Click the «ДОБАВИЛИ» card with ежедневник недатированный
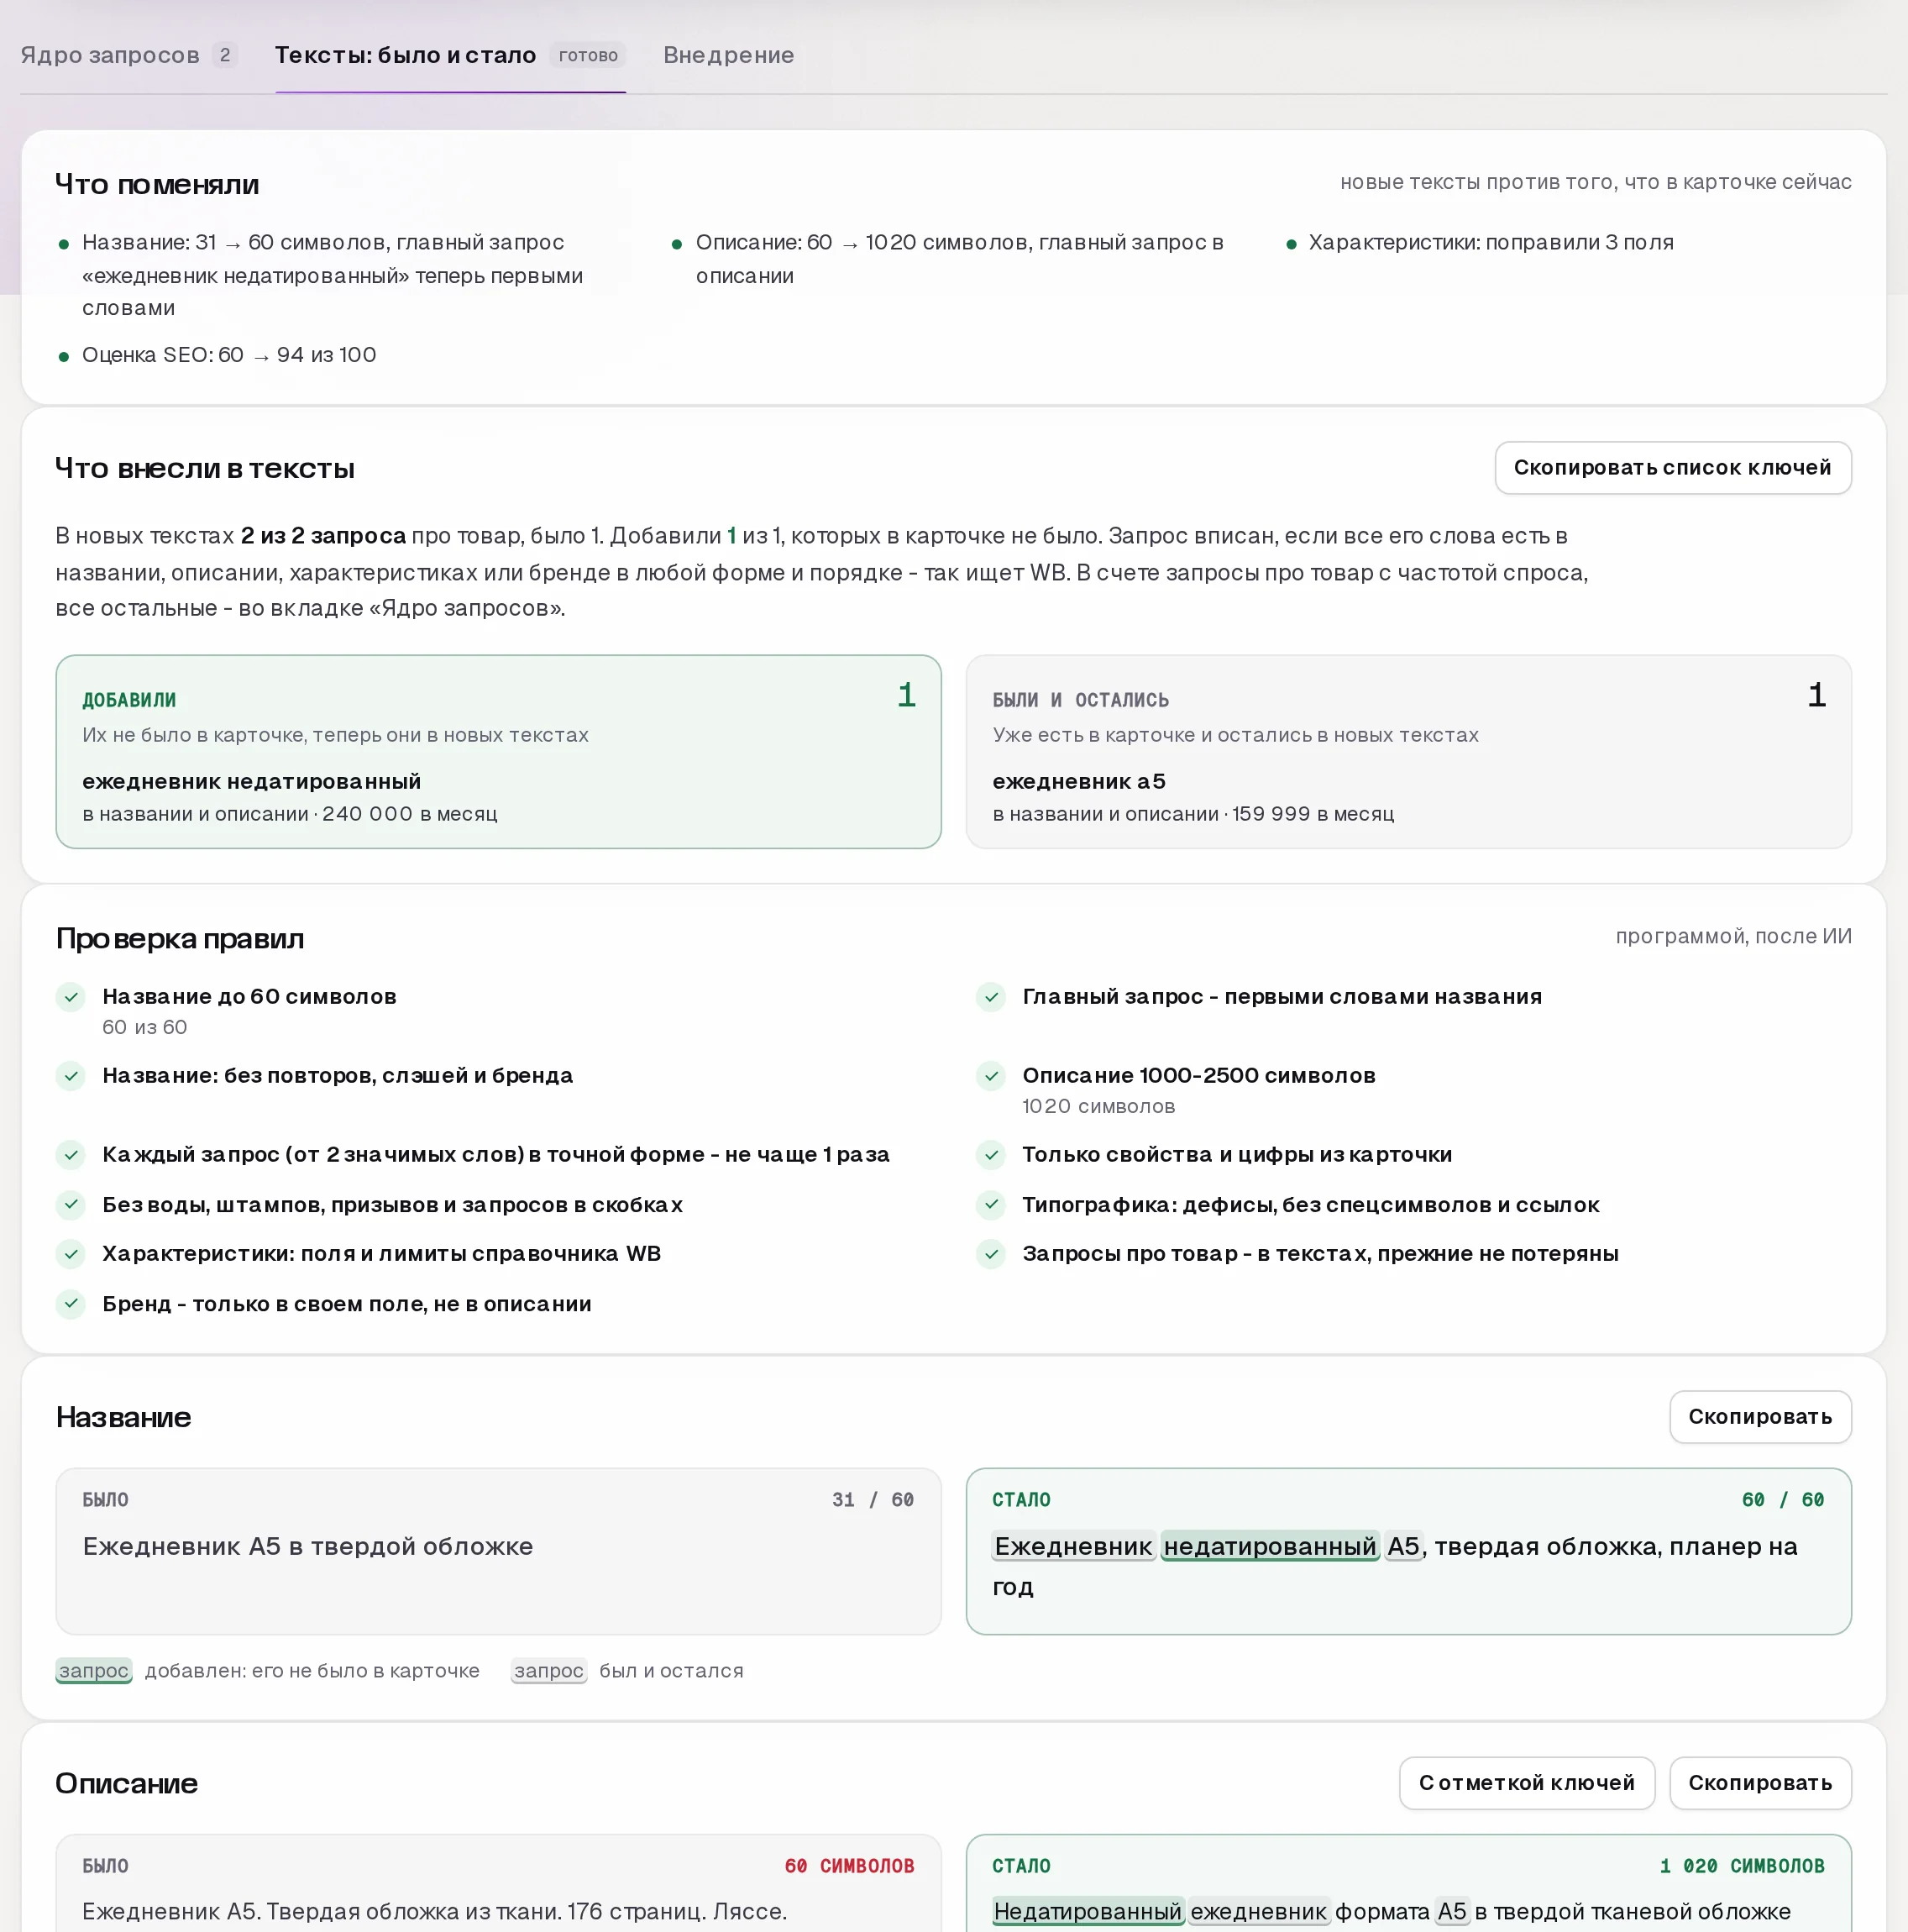 coord(498,751)
